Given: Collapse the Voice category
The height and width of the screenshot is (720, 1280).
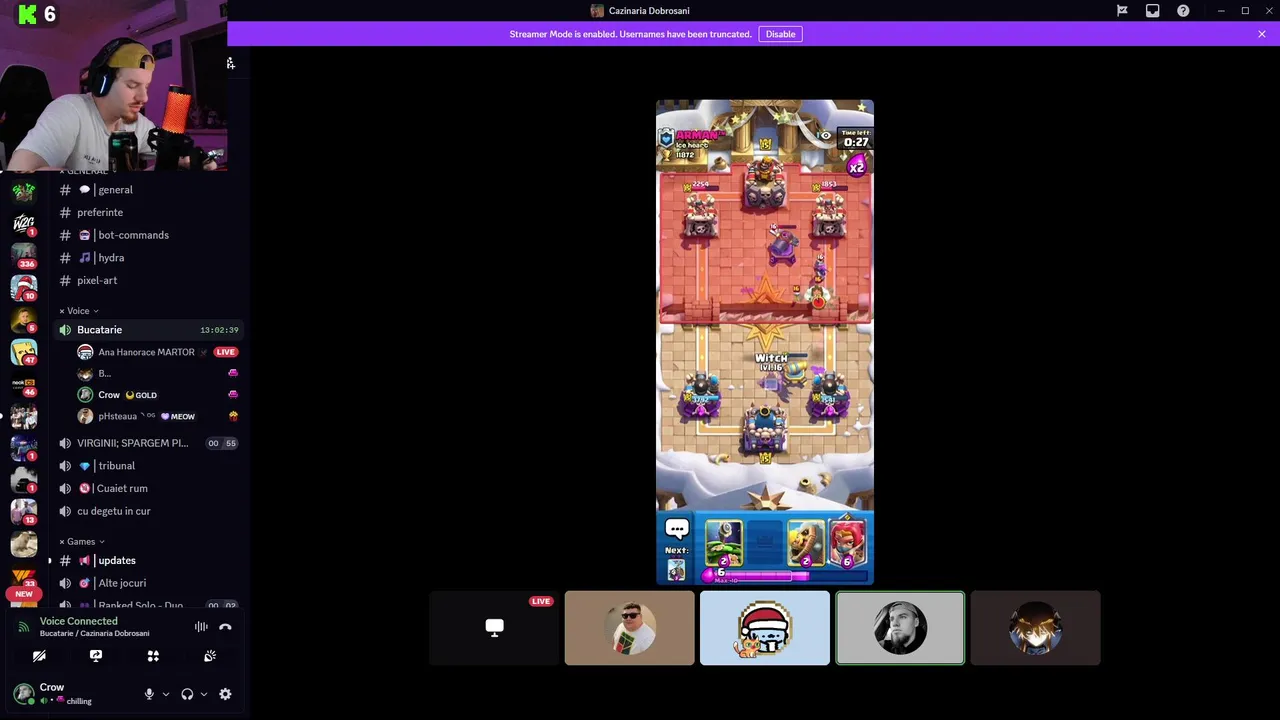Looking at the screenshot, I should point(79,311).
